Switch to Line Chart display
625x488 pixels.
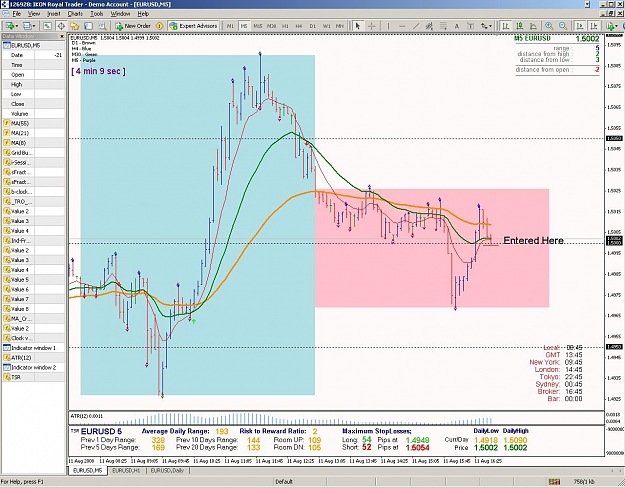533,26
